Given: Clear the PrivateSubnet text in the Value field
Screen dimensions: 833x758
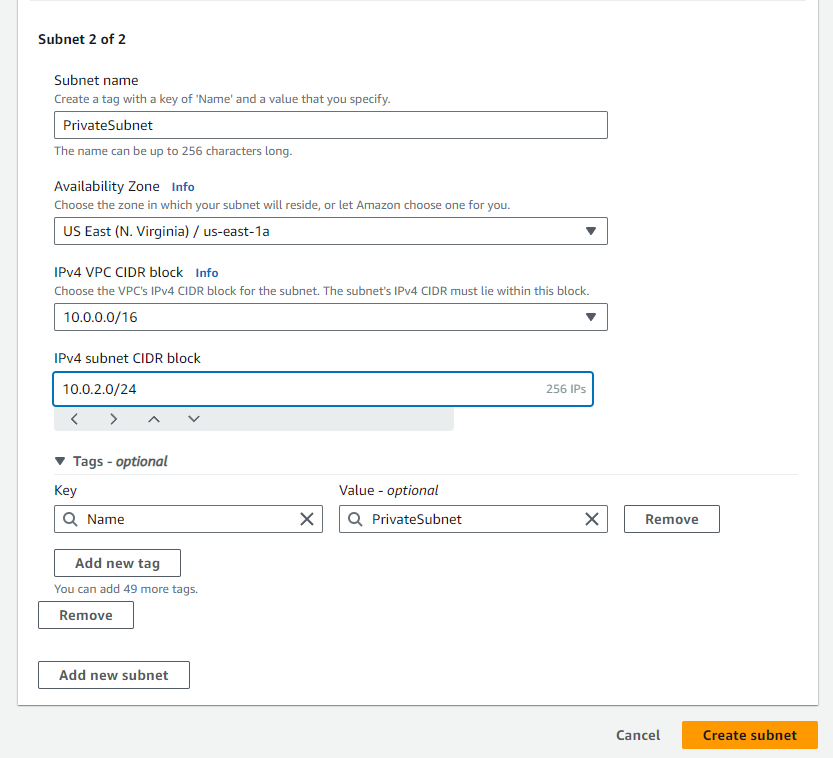Looking at the screenshot, I should [x=591, y=519].
